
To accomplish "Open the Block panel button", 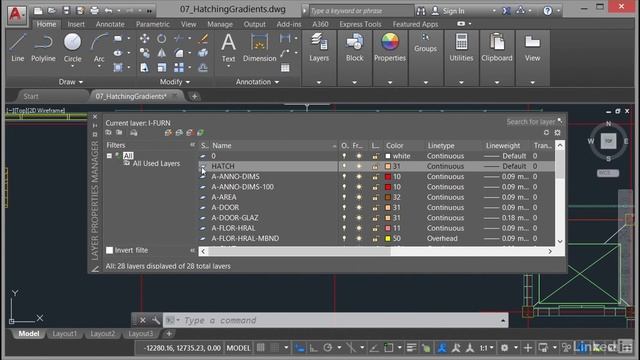I will coord(354,48).
